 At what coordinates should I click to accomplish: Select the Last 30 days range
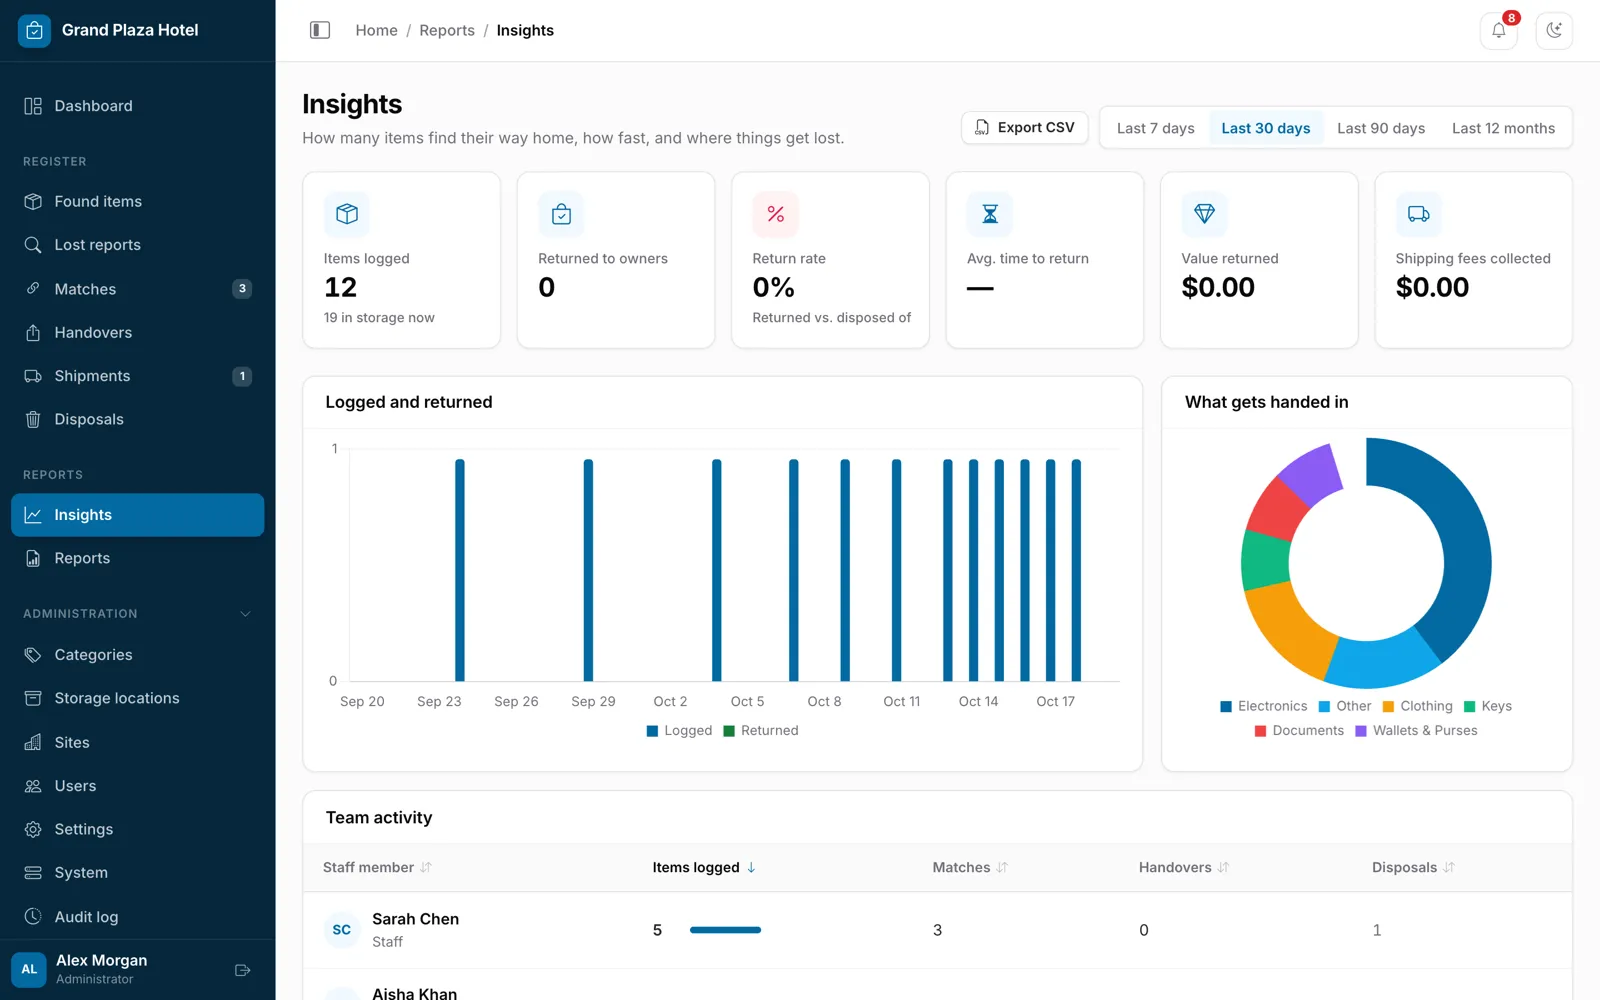click(x=1265, y=128)
